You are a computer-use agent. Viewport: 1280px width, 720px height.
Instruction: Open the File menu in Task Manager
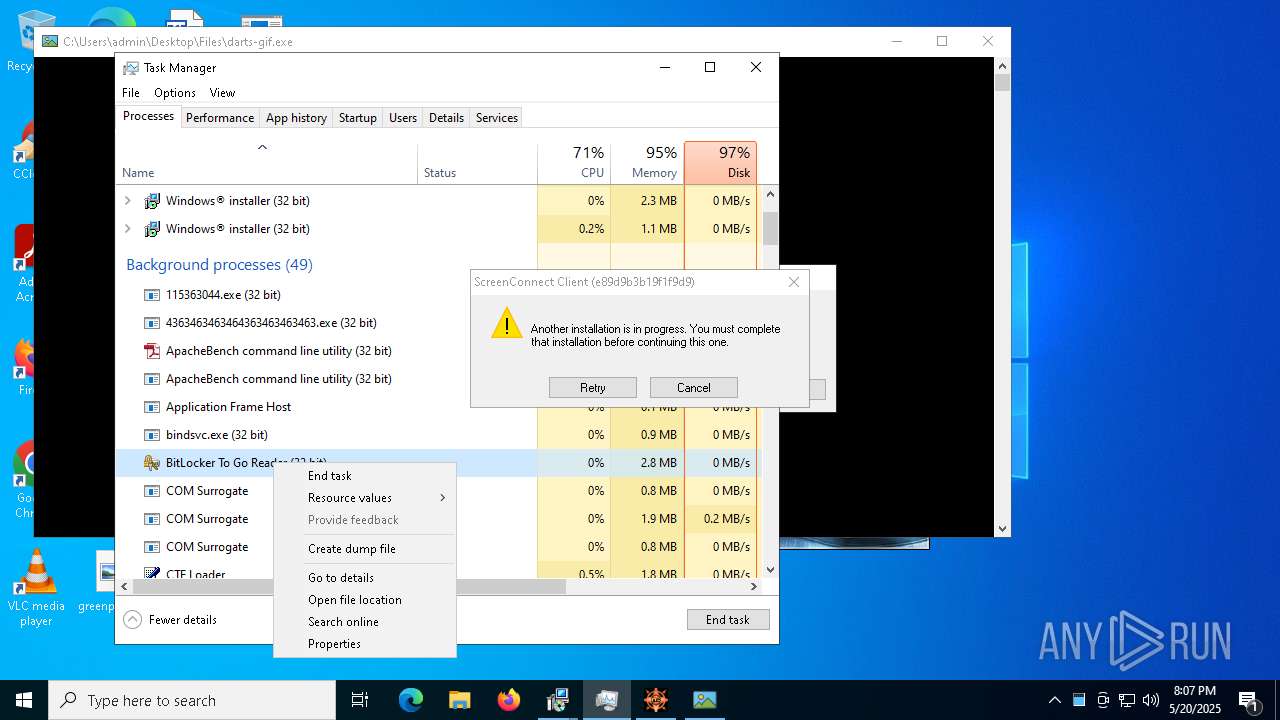pyautogui.click(x=131, y=93)
